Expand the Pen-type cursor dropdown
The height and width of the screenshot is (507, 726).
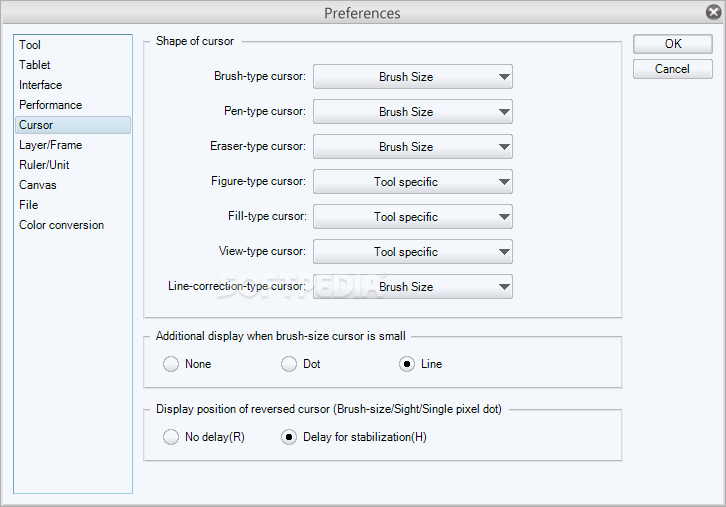pos(413,112)
